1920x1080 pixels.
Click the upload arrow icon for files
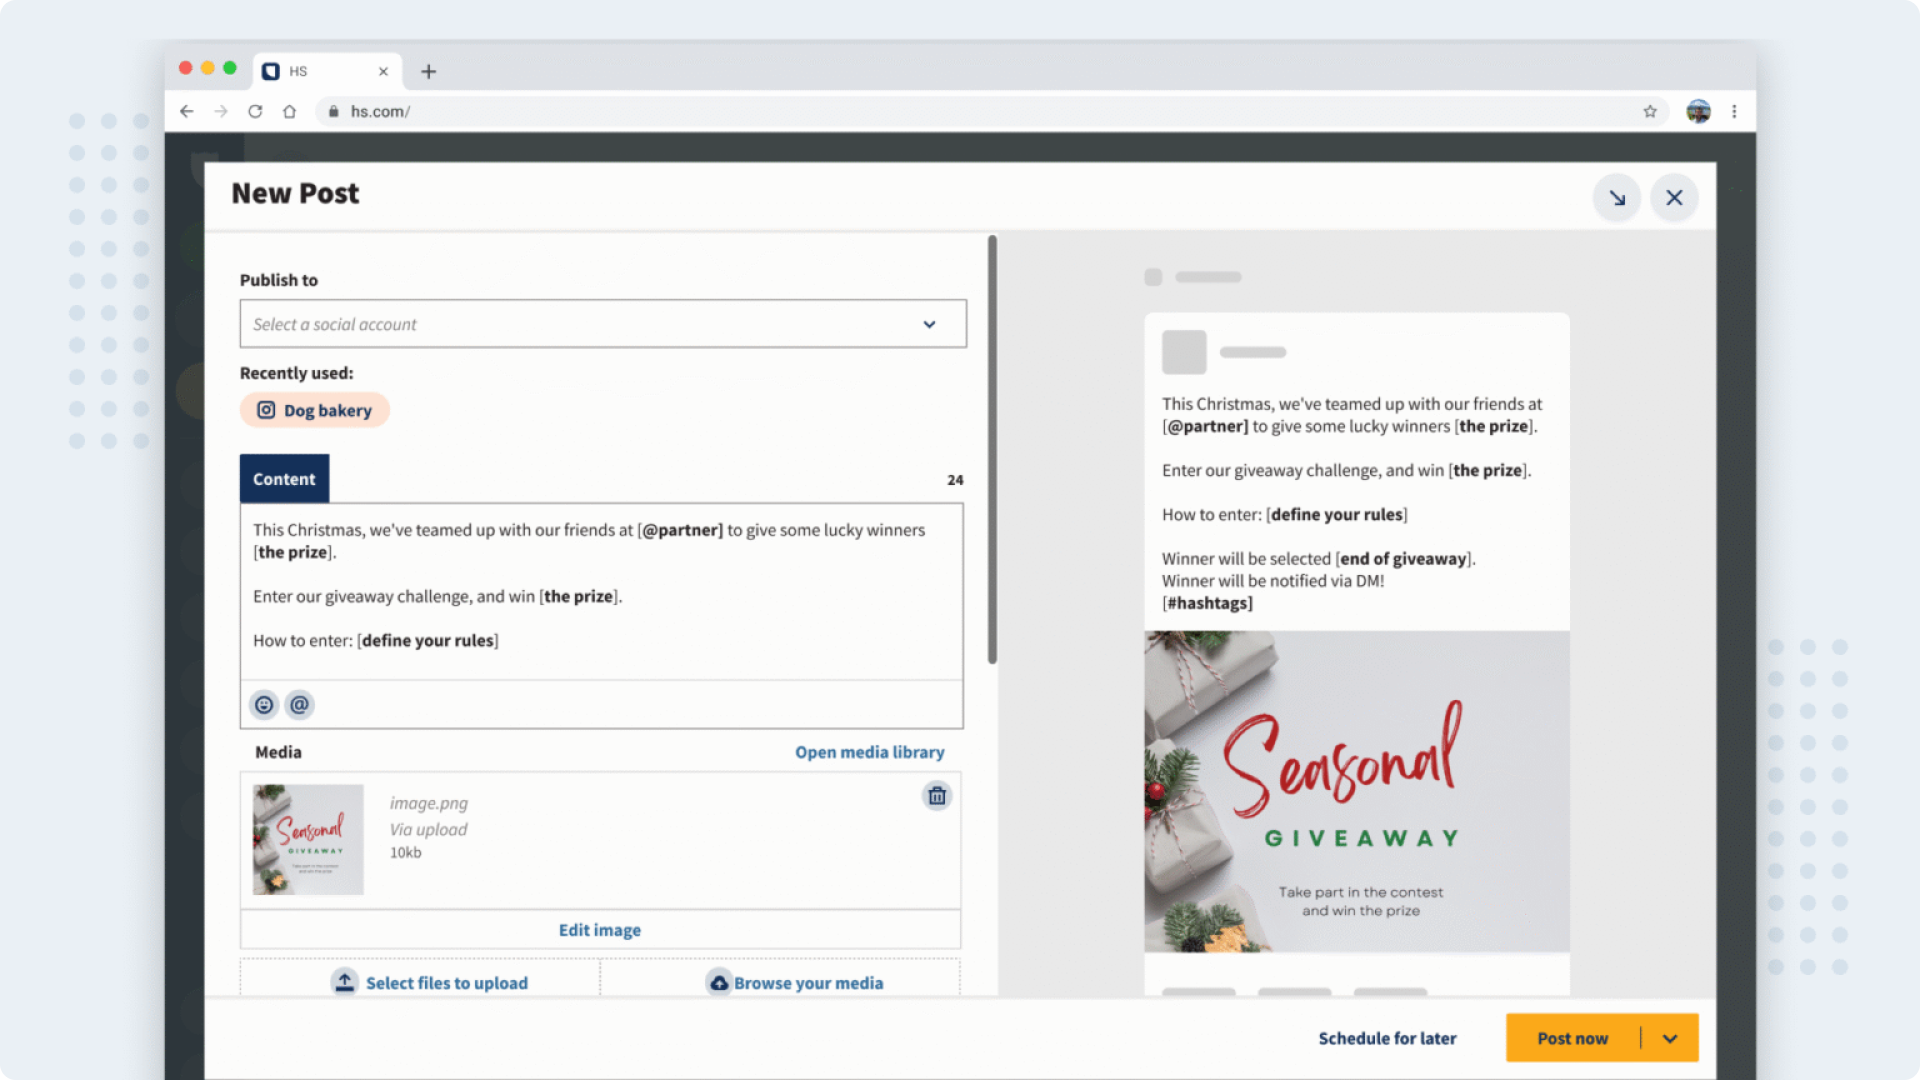(344, 982)
